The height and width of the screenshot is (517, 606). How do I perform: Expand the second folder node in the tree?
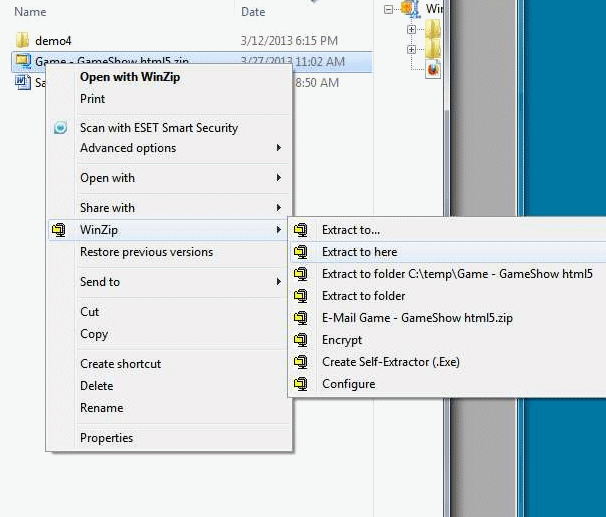(x=411, y=49)
